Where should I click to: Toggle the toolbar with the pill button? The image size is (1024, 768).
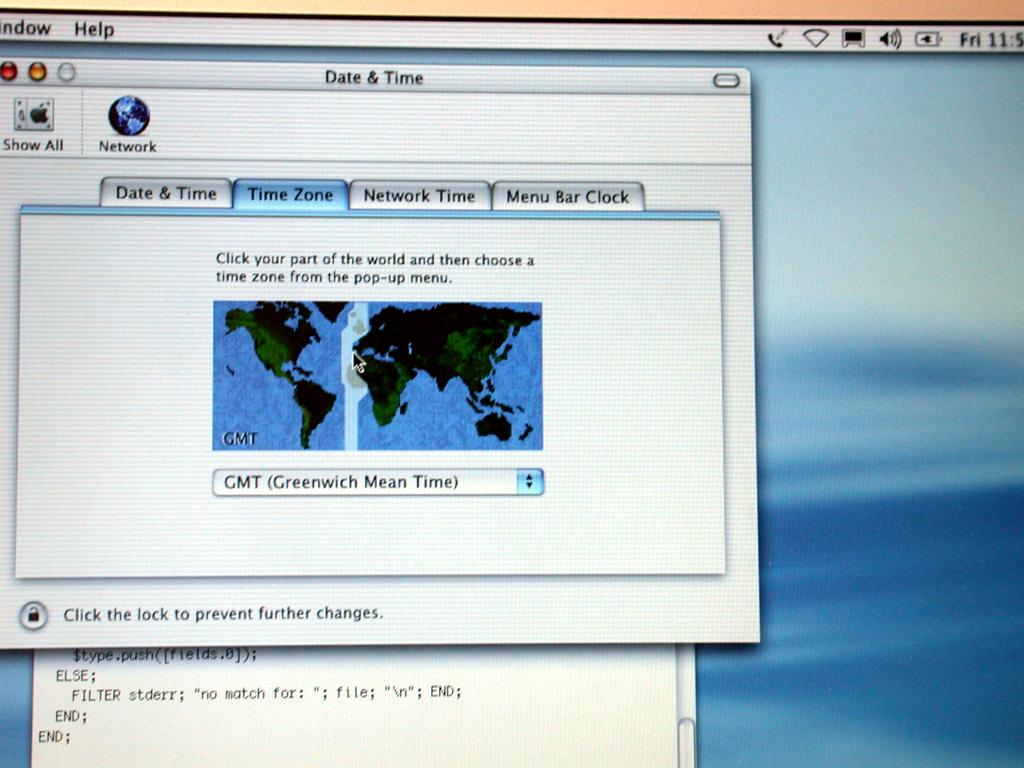coord(726,80)
